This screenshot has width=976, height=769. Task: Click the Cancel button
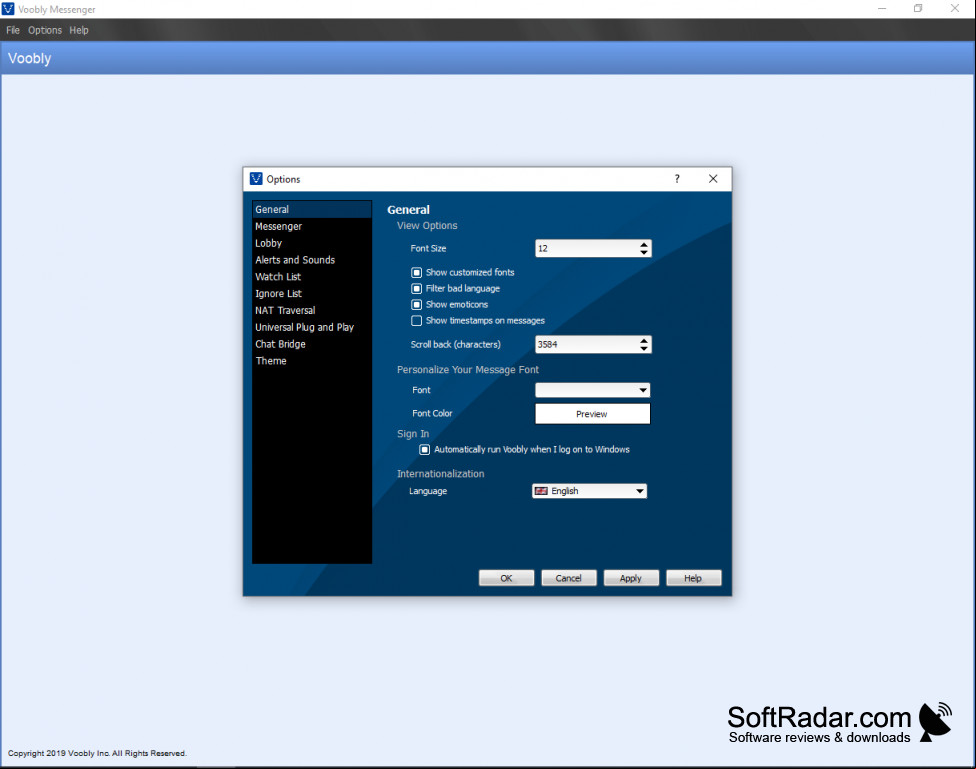point(569,578)
